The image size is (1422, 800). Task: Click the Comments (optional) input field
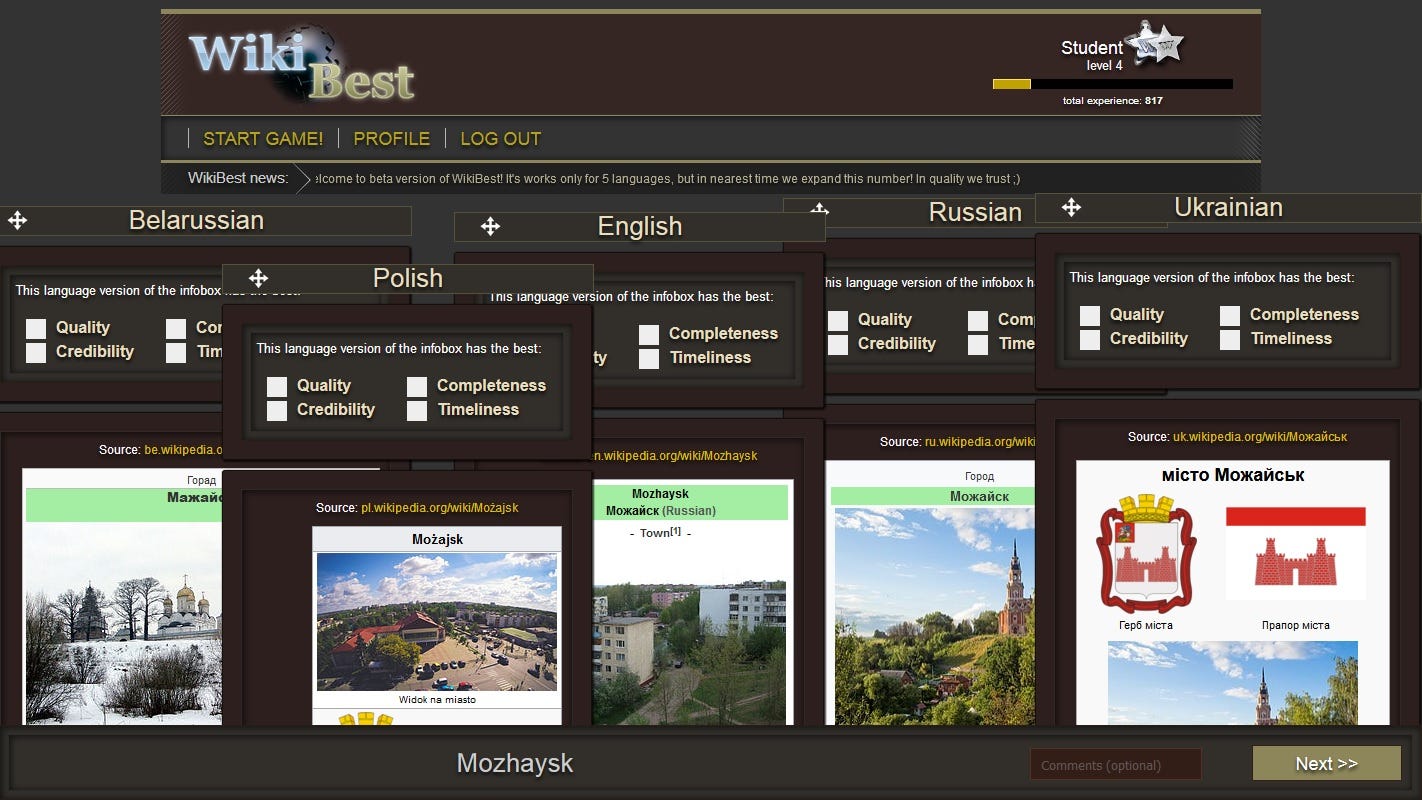[x=1115, y=765]
